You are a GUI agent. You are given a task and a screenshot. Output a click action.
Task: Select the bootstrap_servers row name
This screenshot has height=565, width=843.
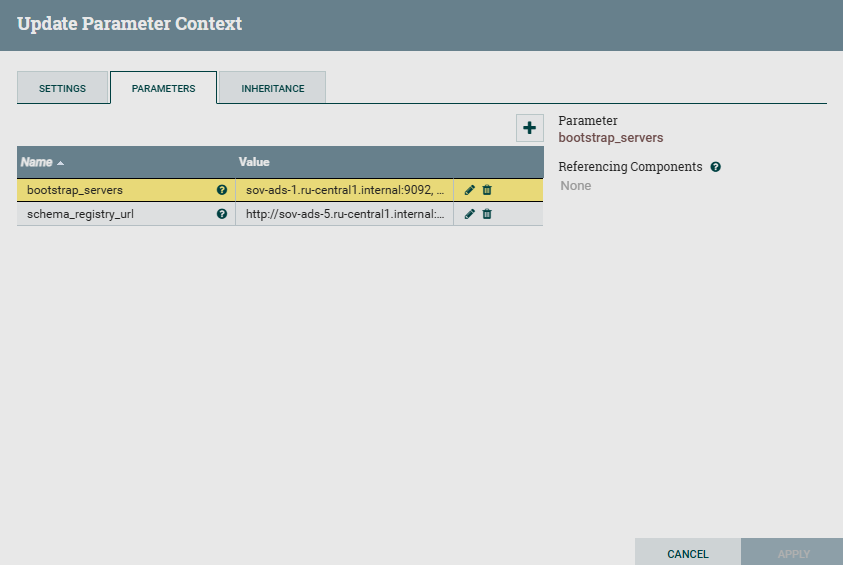point(75,190)
